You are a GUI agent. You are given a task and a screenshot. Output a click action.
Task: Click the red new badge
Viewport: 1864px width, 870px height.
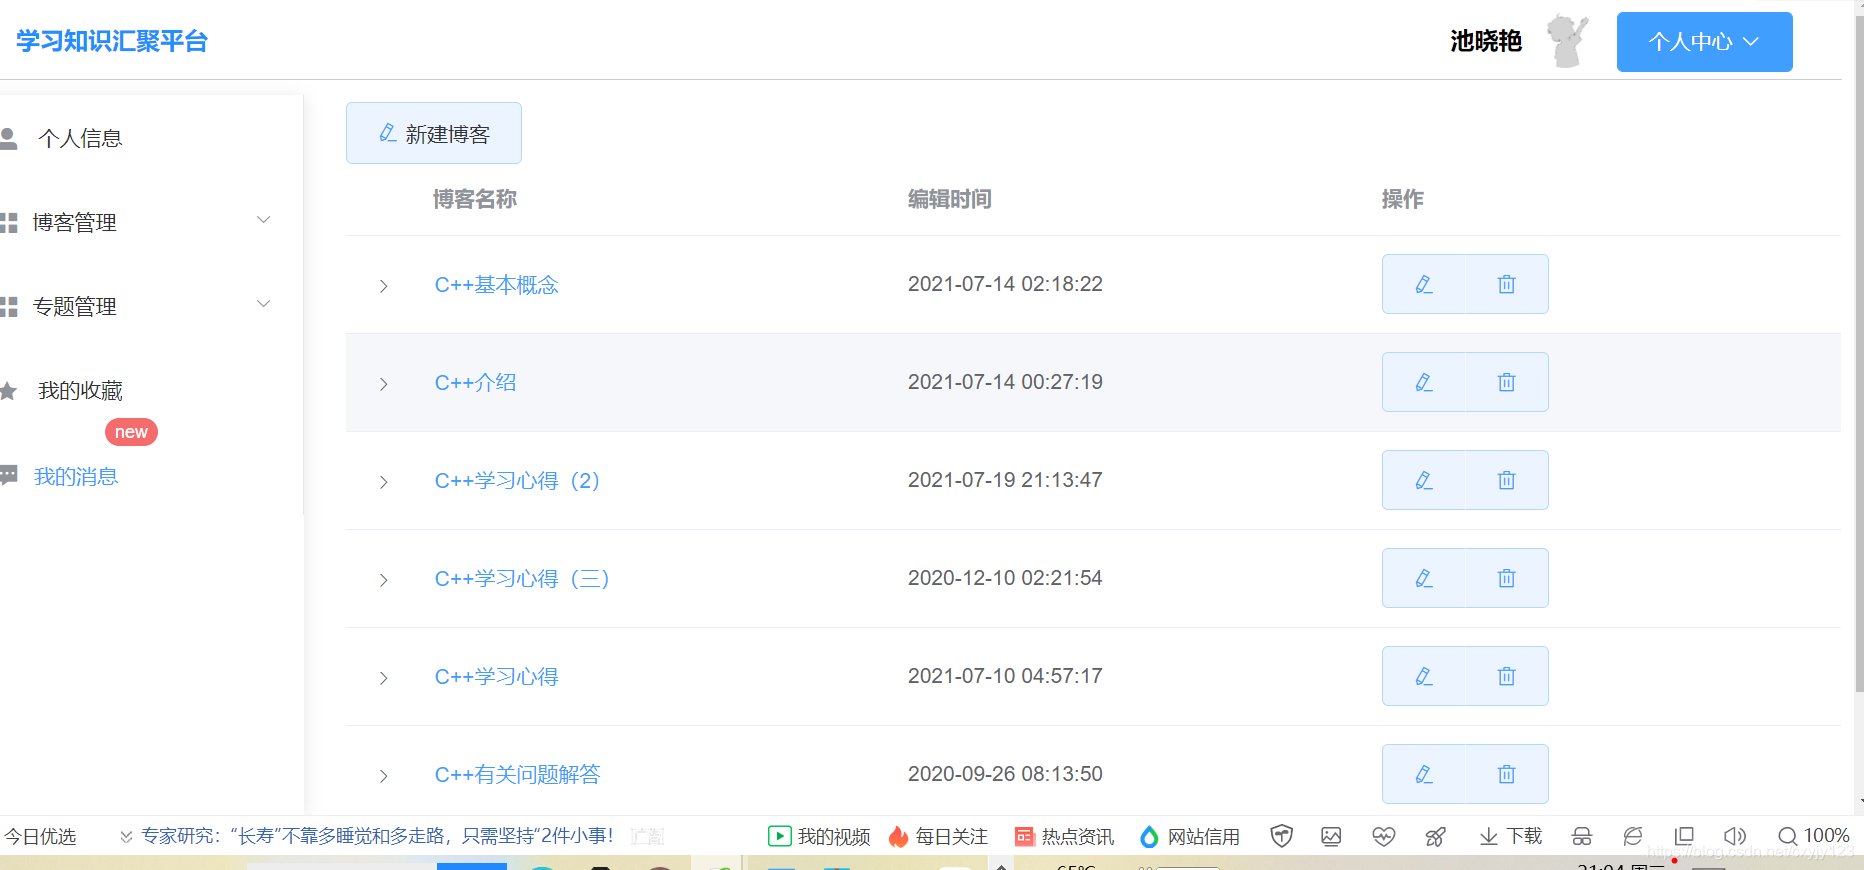[x=131, y=432]
